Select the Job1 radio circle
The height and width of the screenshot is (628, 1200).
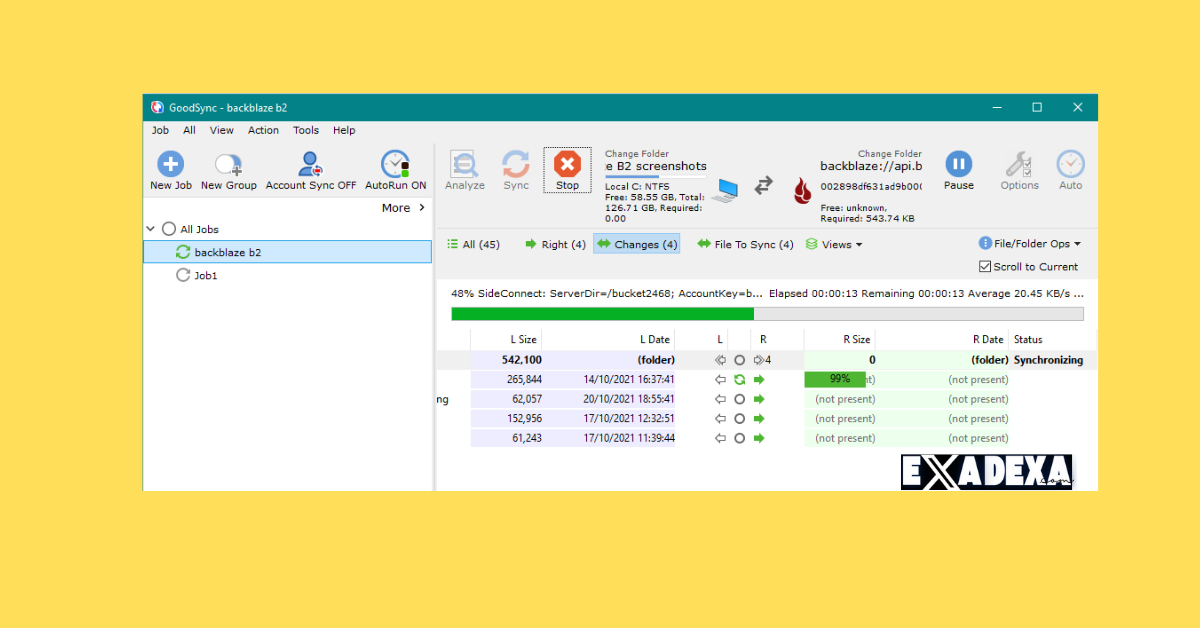coord(183,275)
